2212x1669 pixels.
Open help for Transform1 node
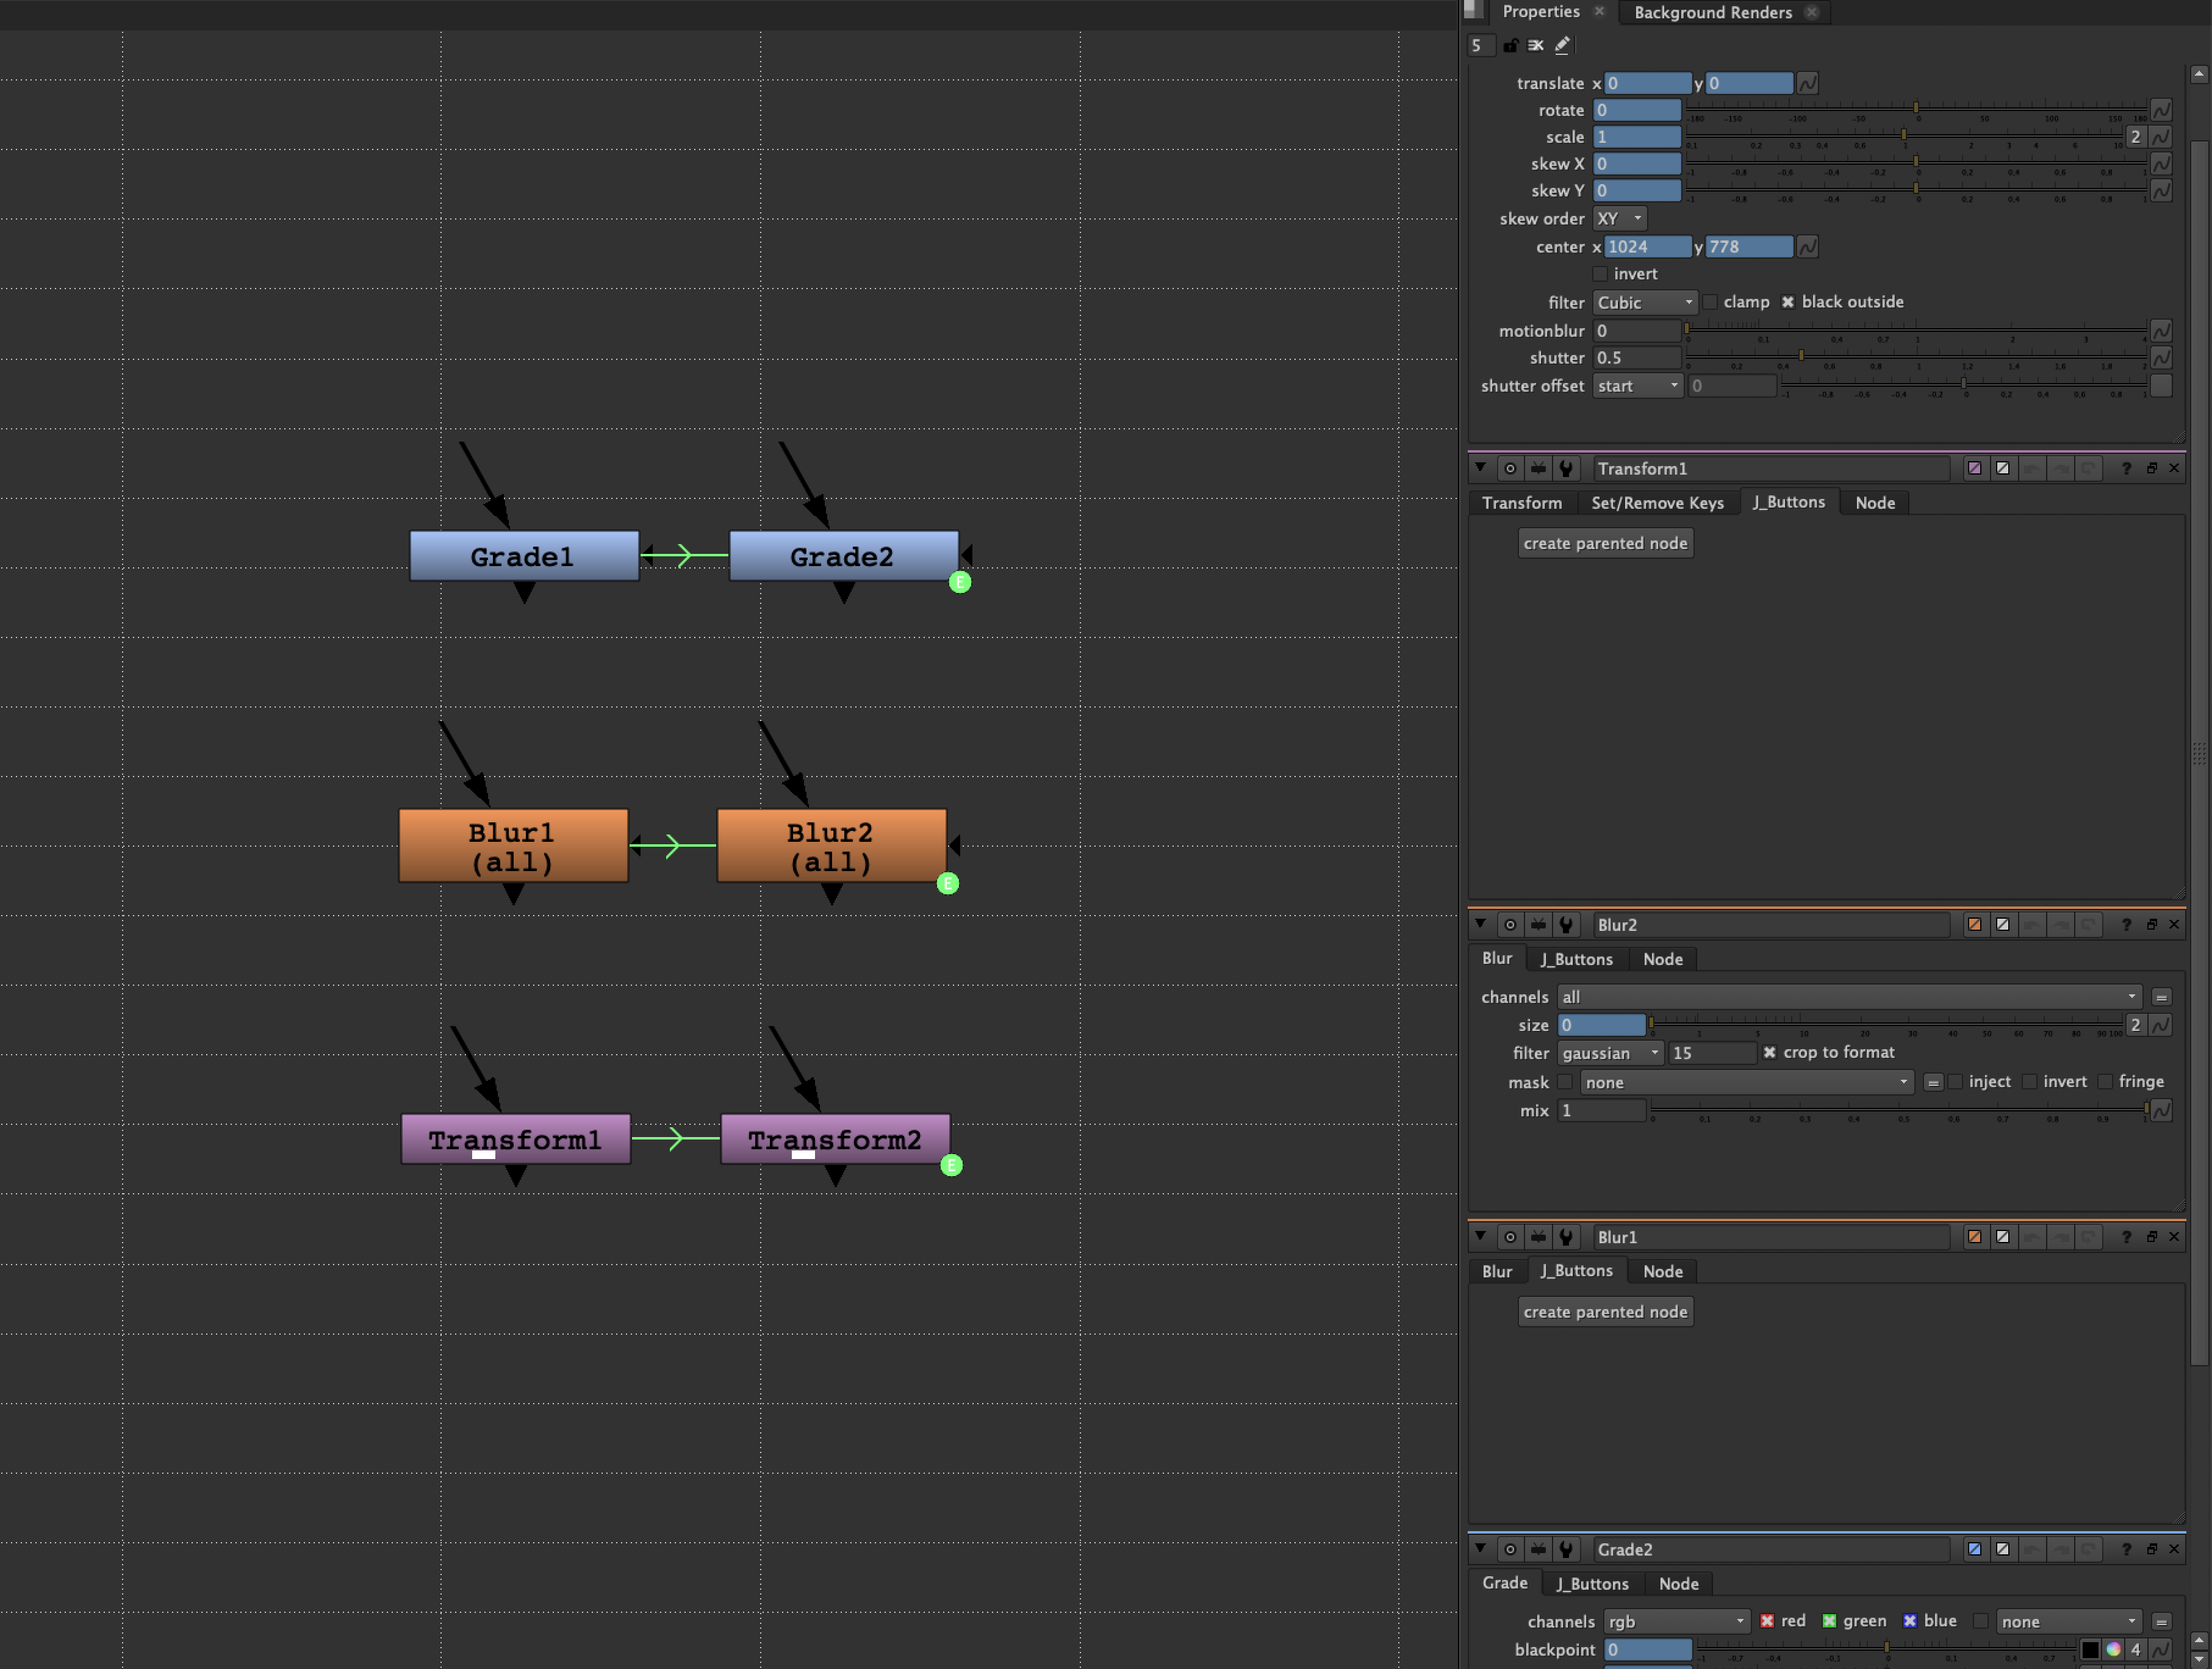point(2126,468)
